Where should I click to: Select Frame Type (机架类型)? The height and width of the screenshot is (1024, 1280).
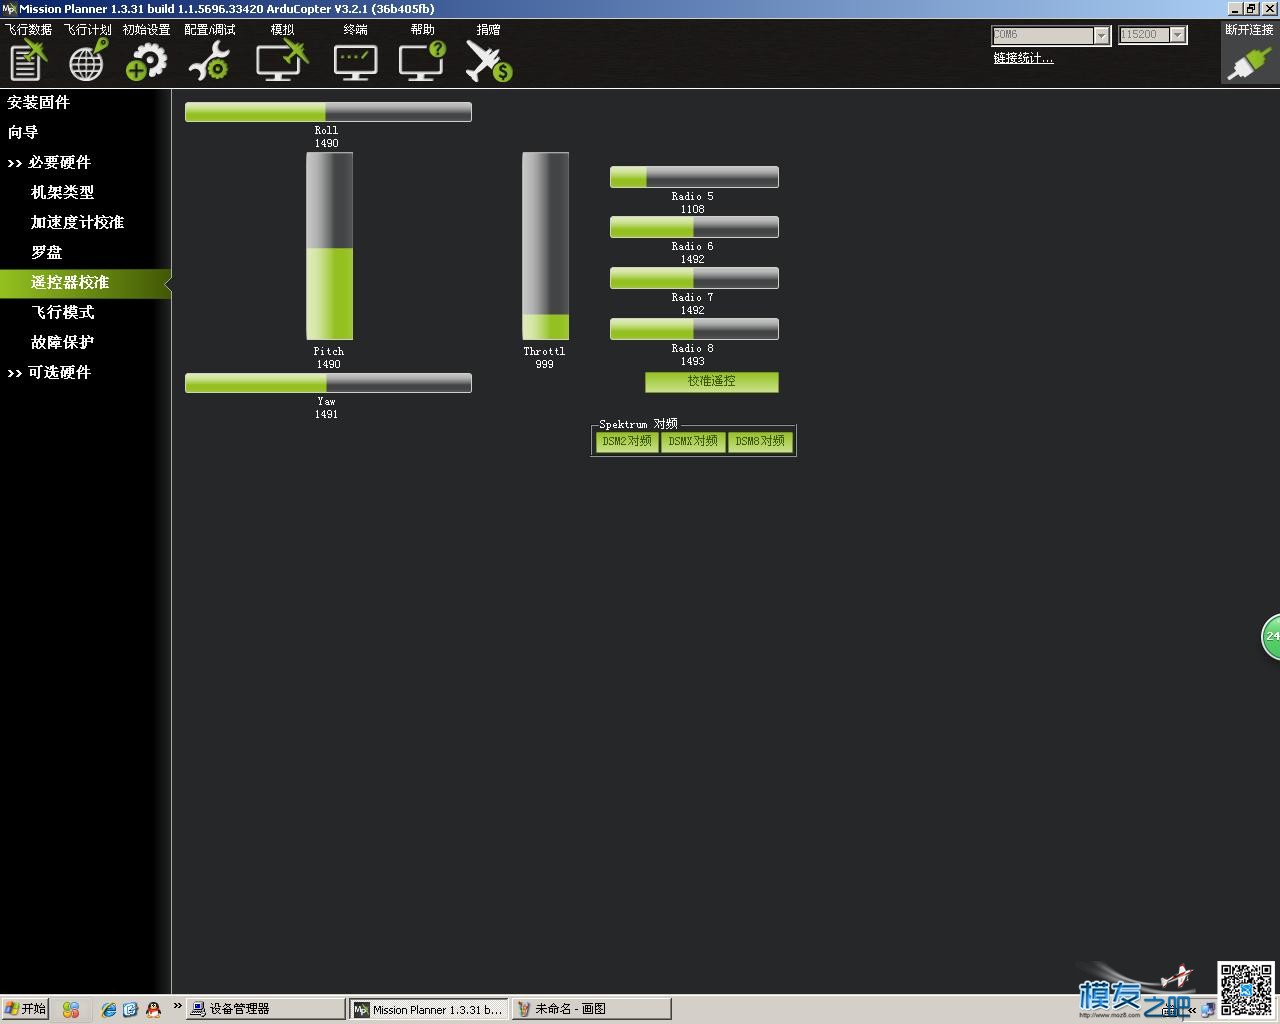63,192
